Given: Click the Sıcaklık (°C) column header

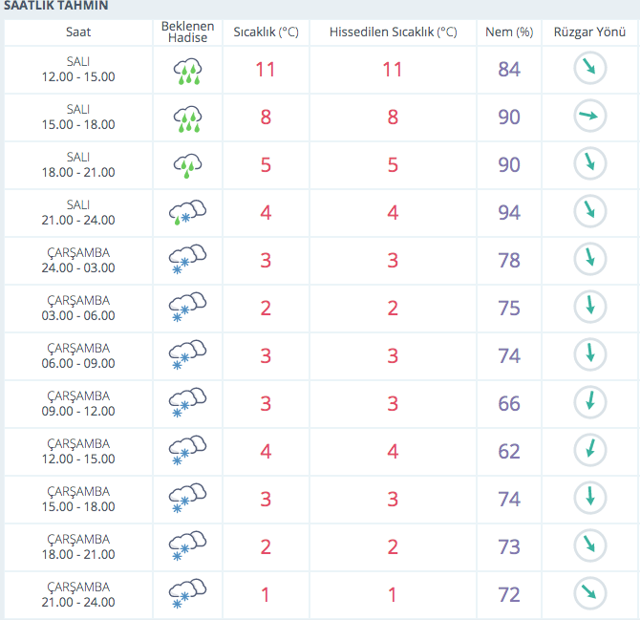Looking at the screenshot, I should (266, 32).
